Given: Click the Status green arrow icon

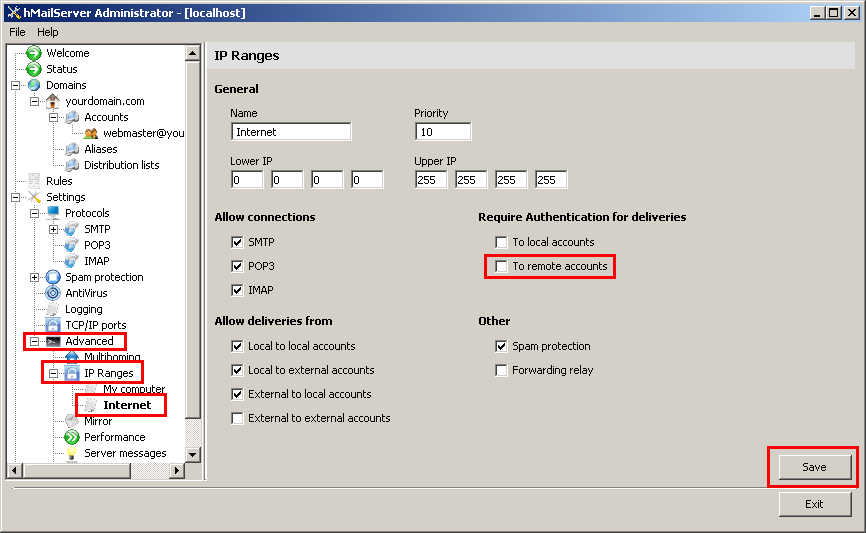Looking at the screenshot, I should (34, 69).
